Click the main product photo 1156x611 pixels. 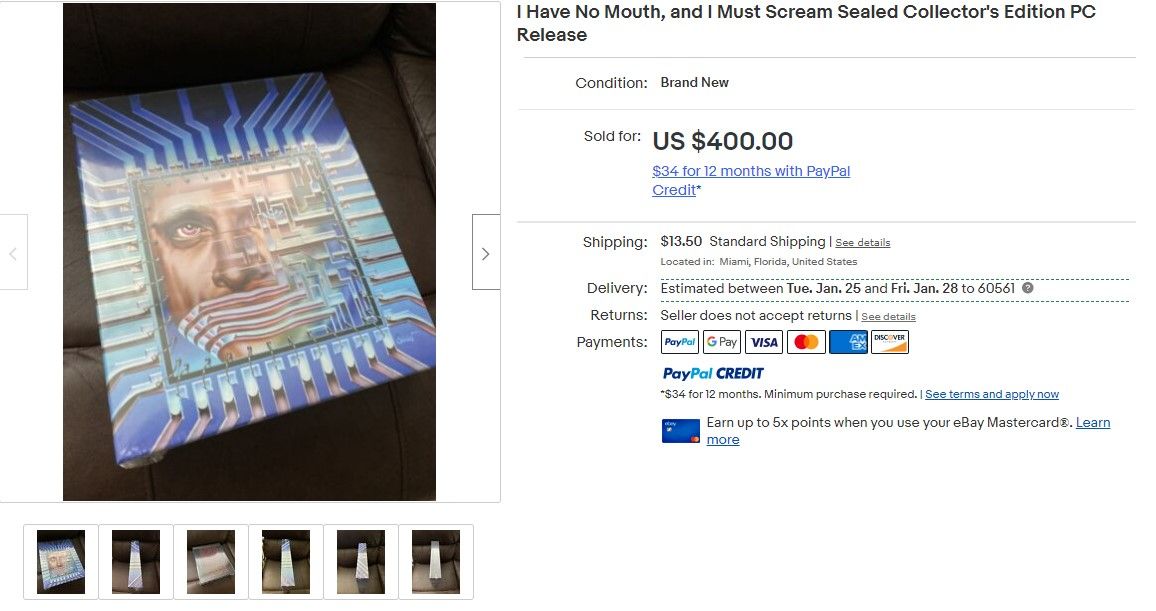point(249,251)
